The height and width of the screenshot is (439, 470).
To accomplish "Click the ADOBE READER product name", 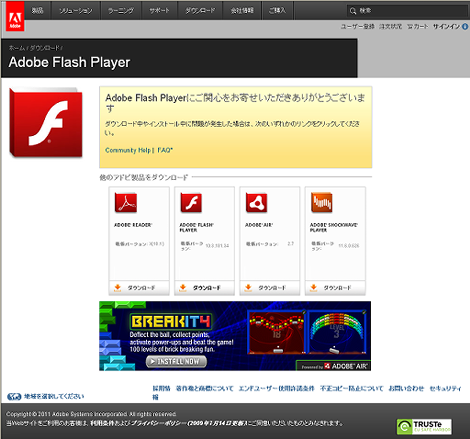I will [x=133, y=225].
